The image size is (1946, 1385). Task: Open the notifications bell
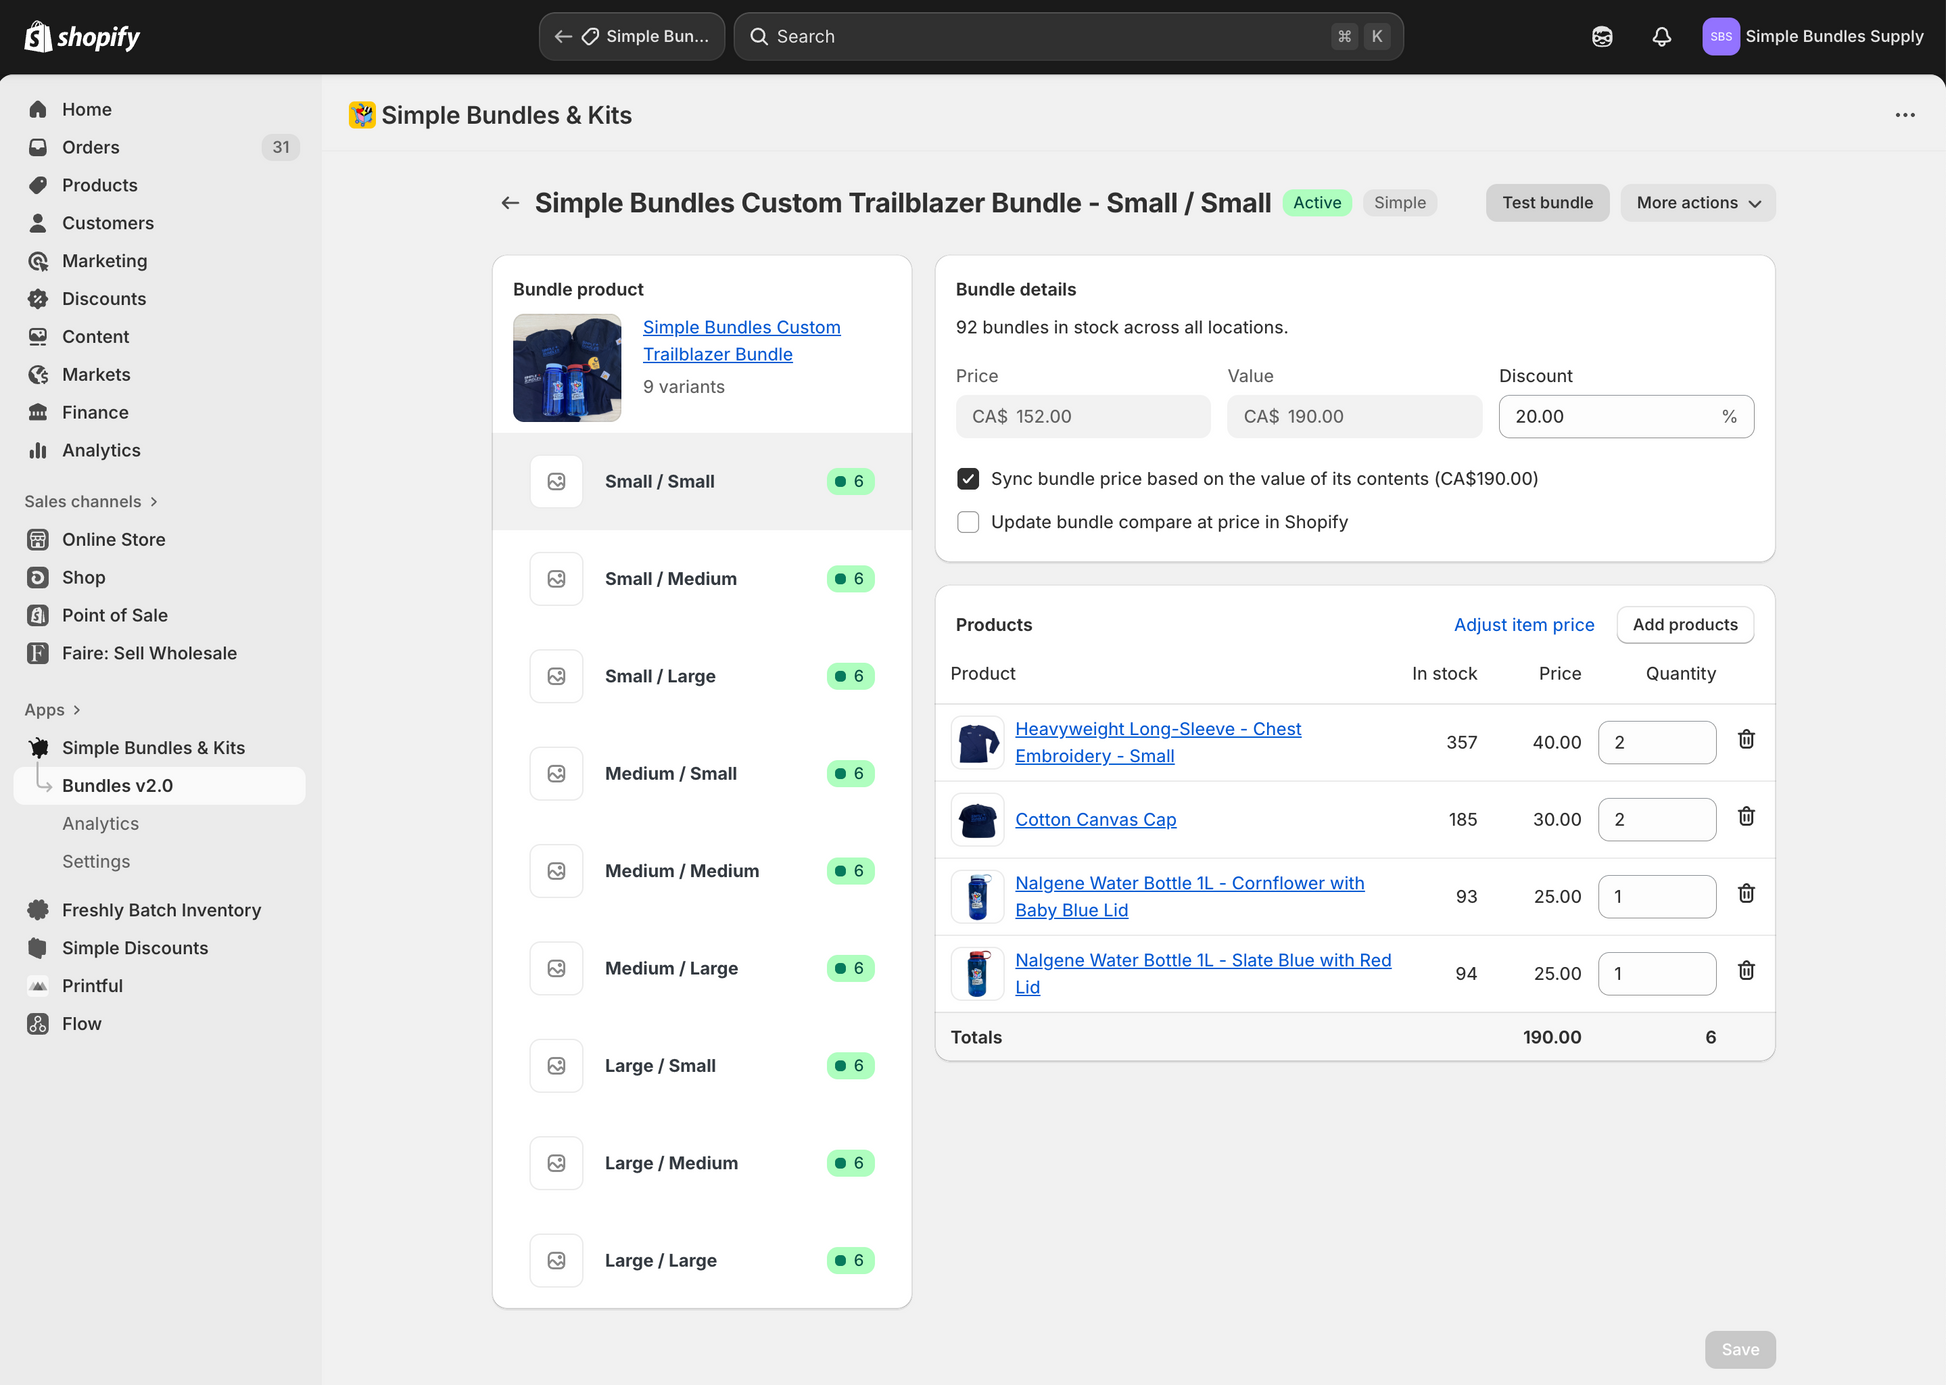point(1661,37)
